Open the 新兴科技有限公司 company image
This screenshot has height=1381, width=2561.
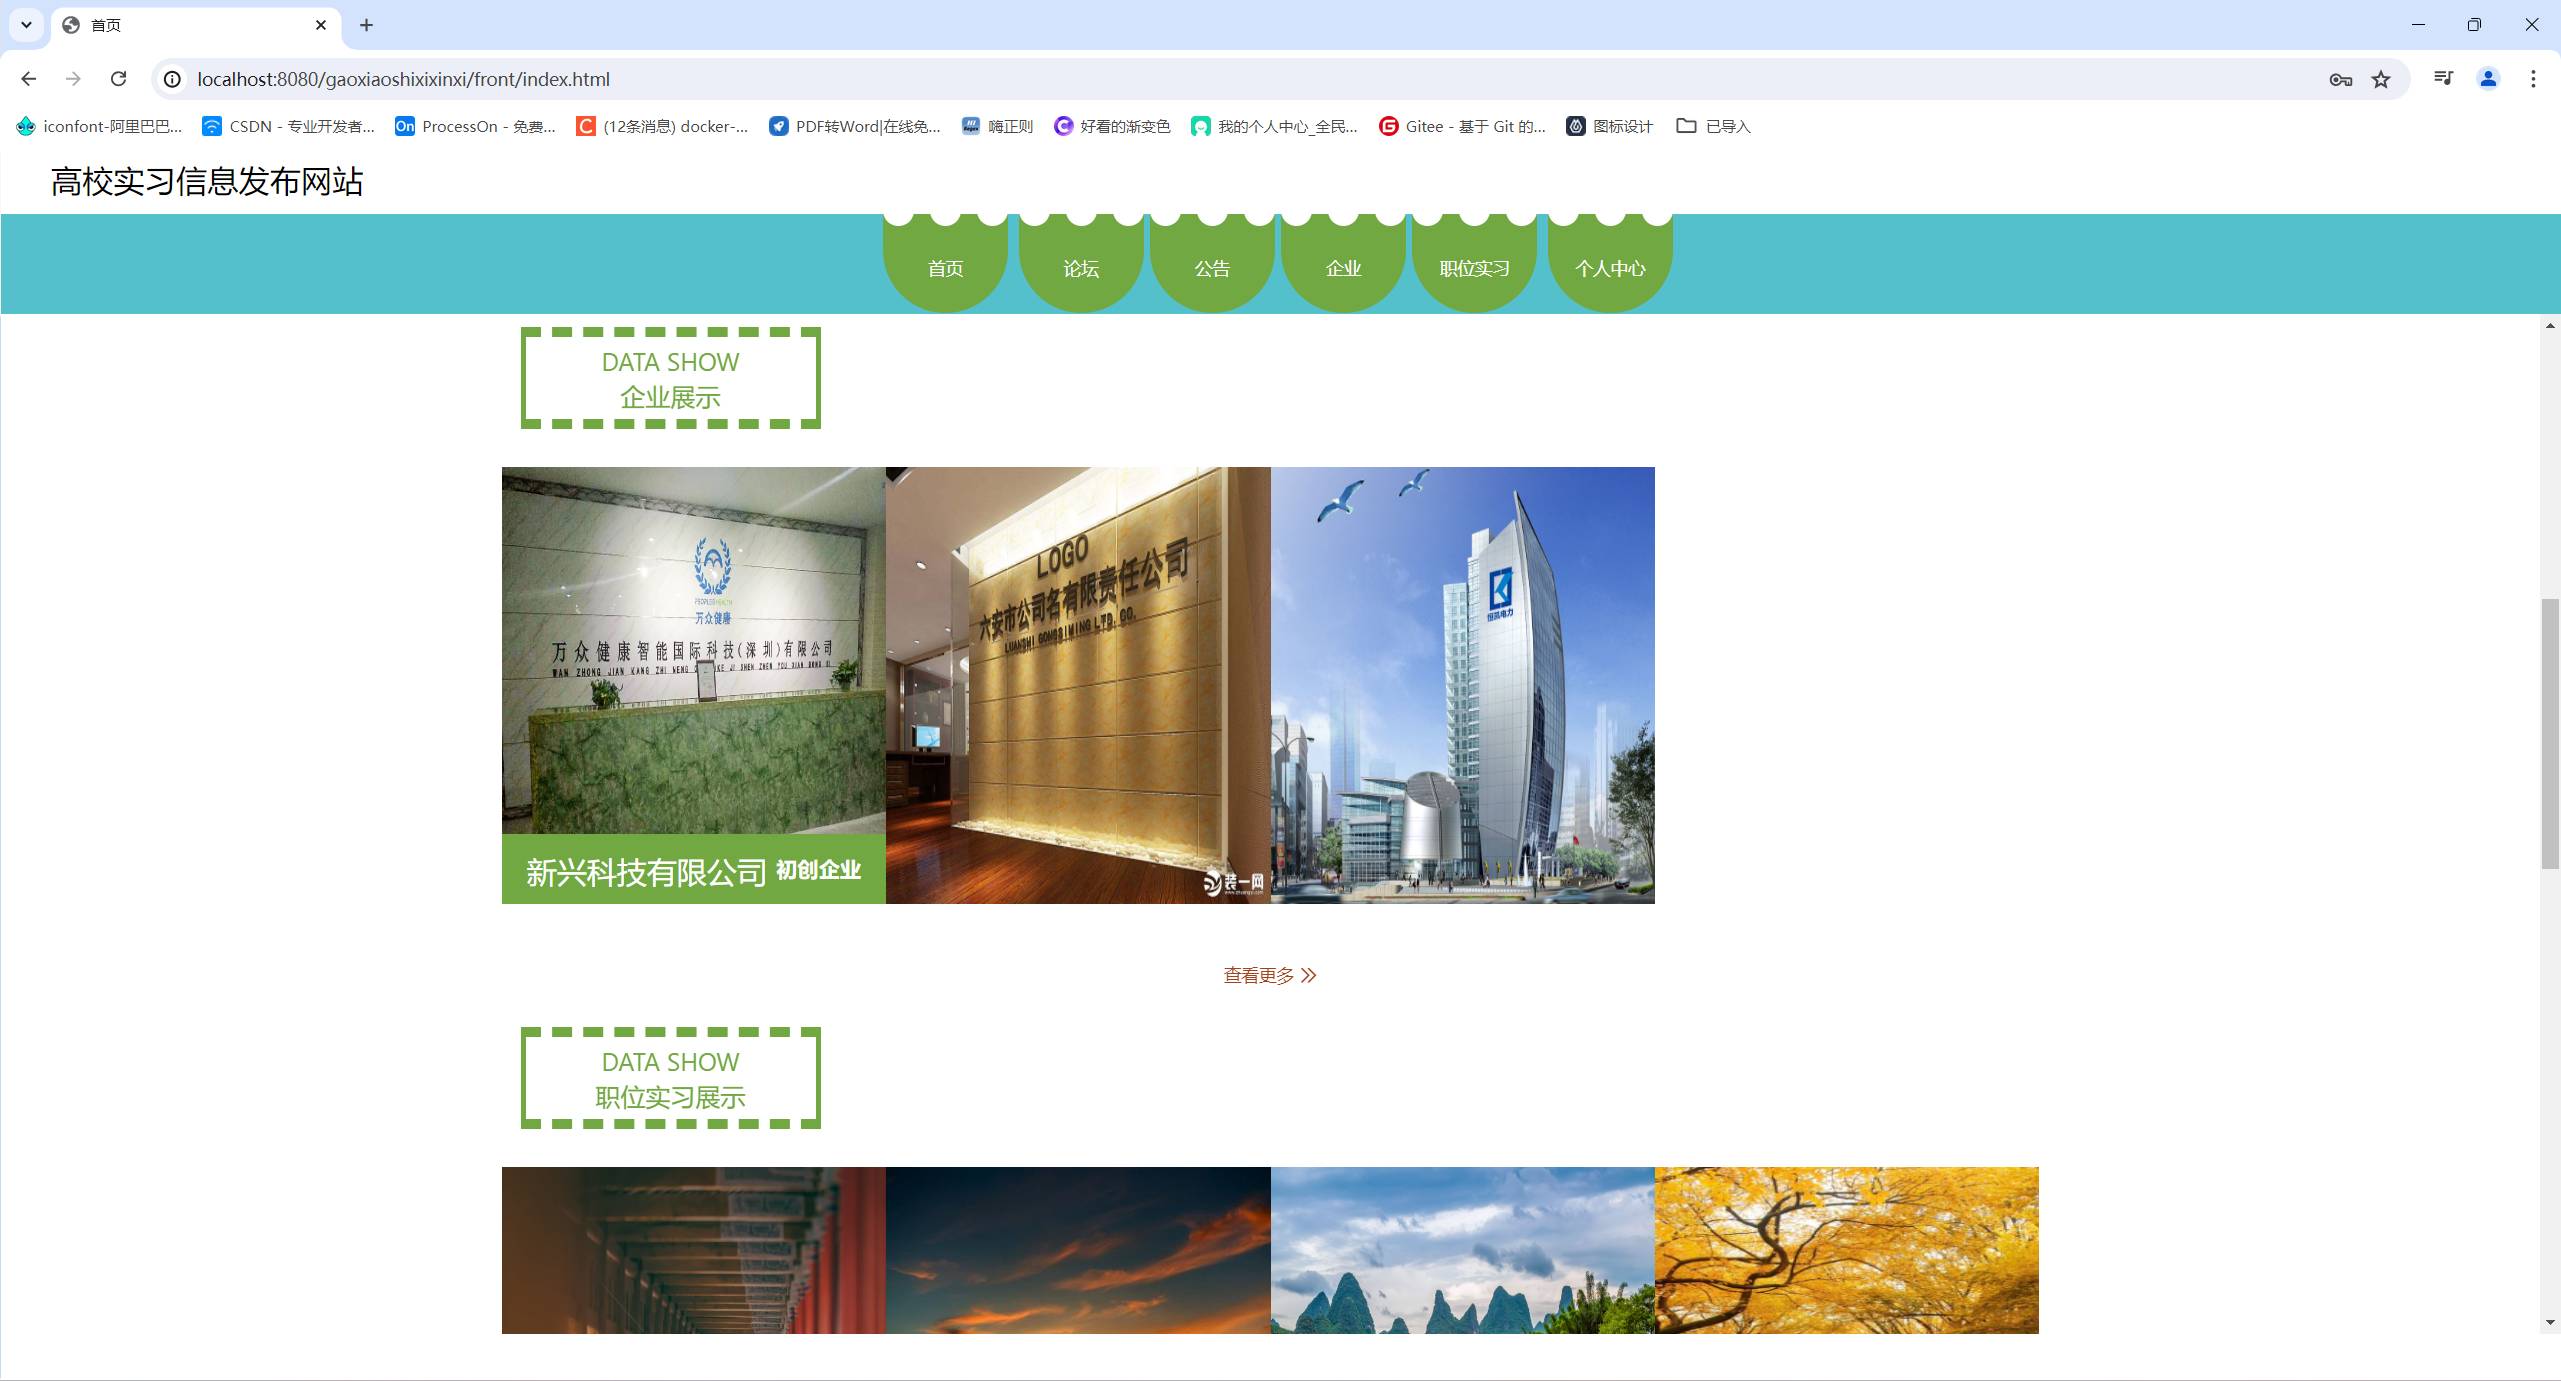click(x=693, y=650)
